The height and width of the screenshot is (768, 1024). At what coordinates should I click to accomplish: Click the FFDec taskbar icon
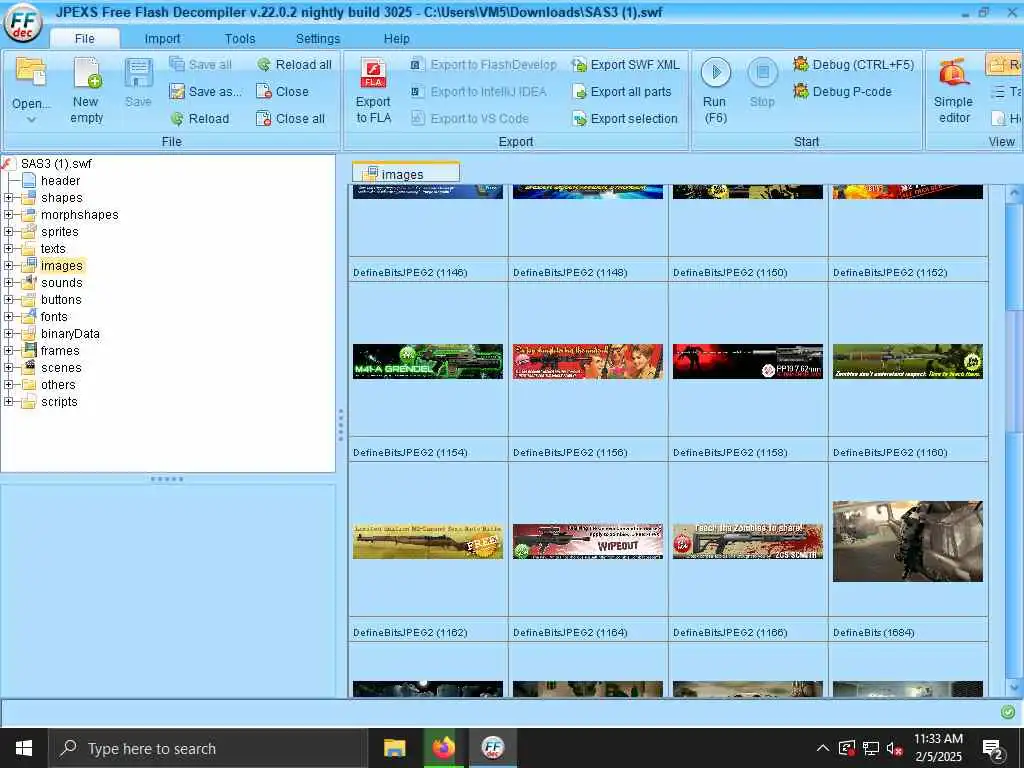(493, 748)
